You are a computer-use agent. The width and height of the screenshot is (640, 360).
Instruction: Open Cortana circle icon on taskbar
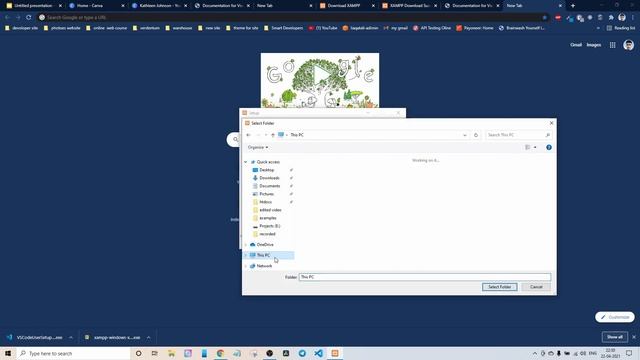(x=138, y=353)
